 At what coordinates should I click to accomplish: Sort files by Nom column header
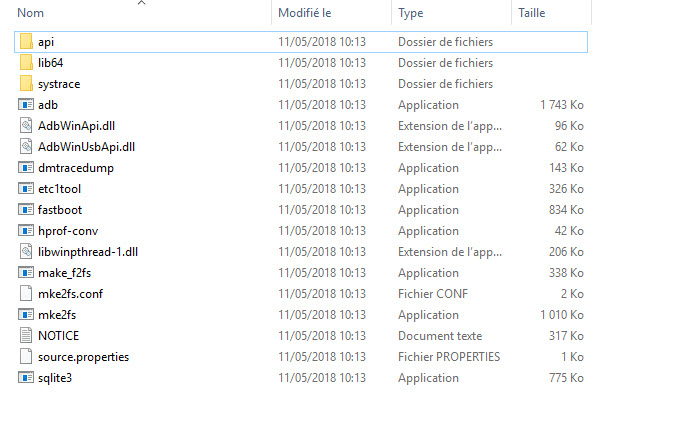(32, 13)
